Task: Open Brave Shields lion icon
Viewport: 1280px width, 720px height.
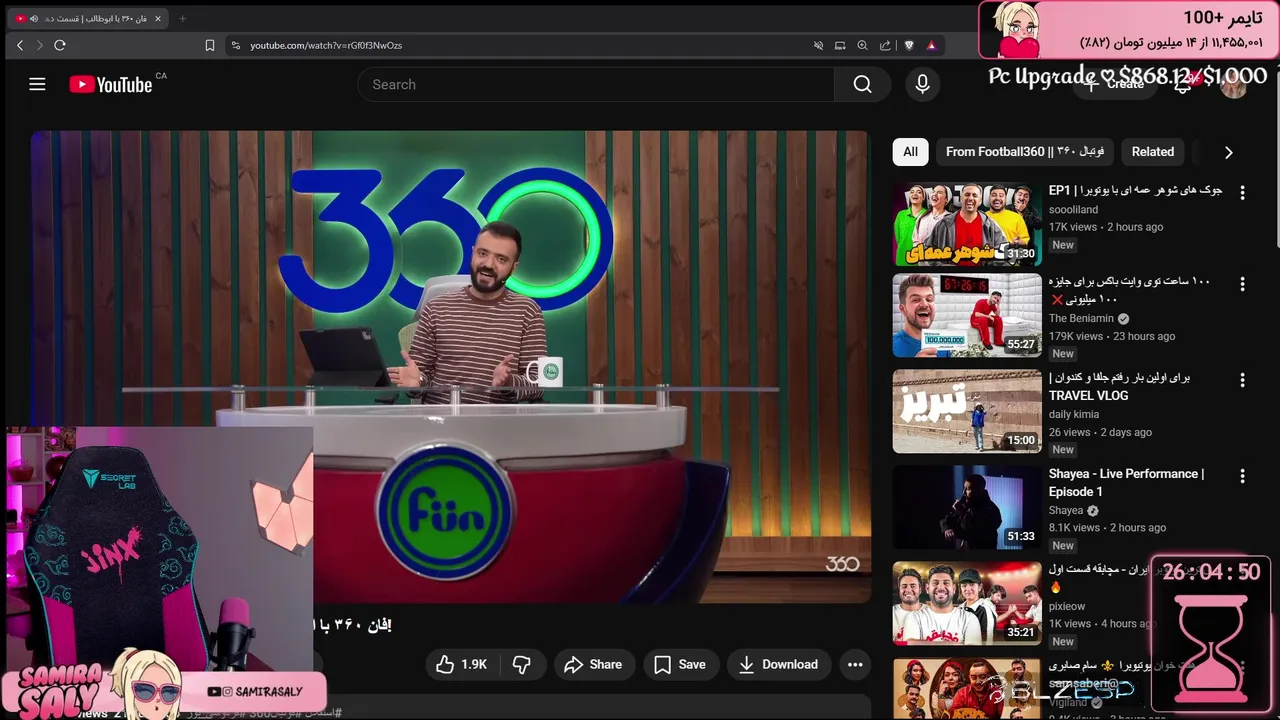Action: click(x=909, y=45)
